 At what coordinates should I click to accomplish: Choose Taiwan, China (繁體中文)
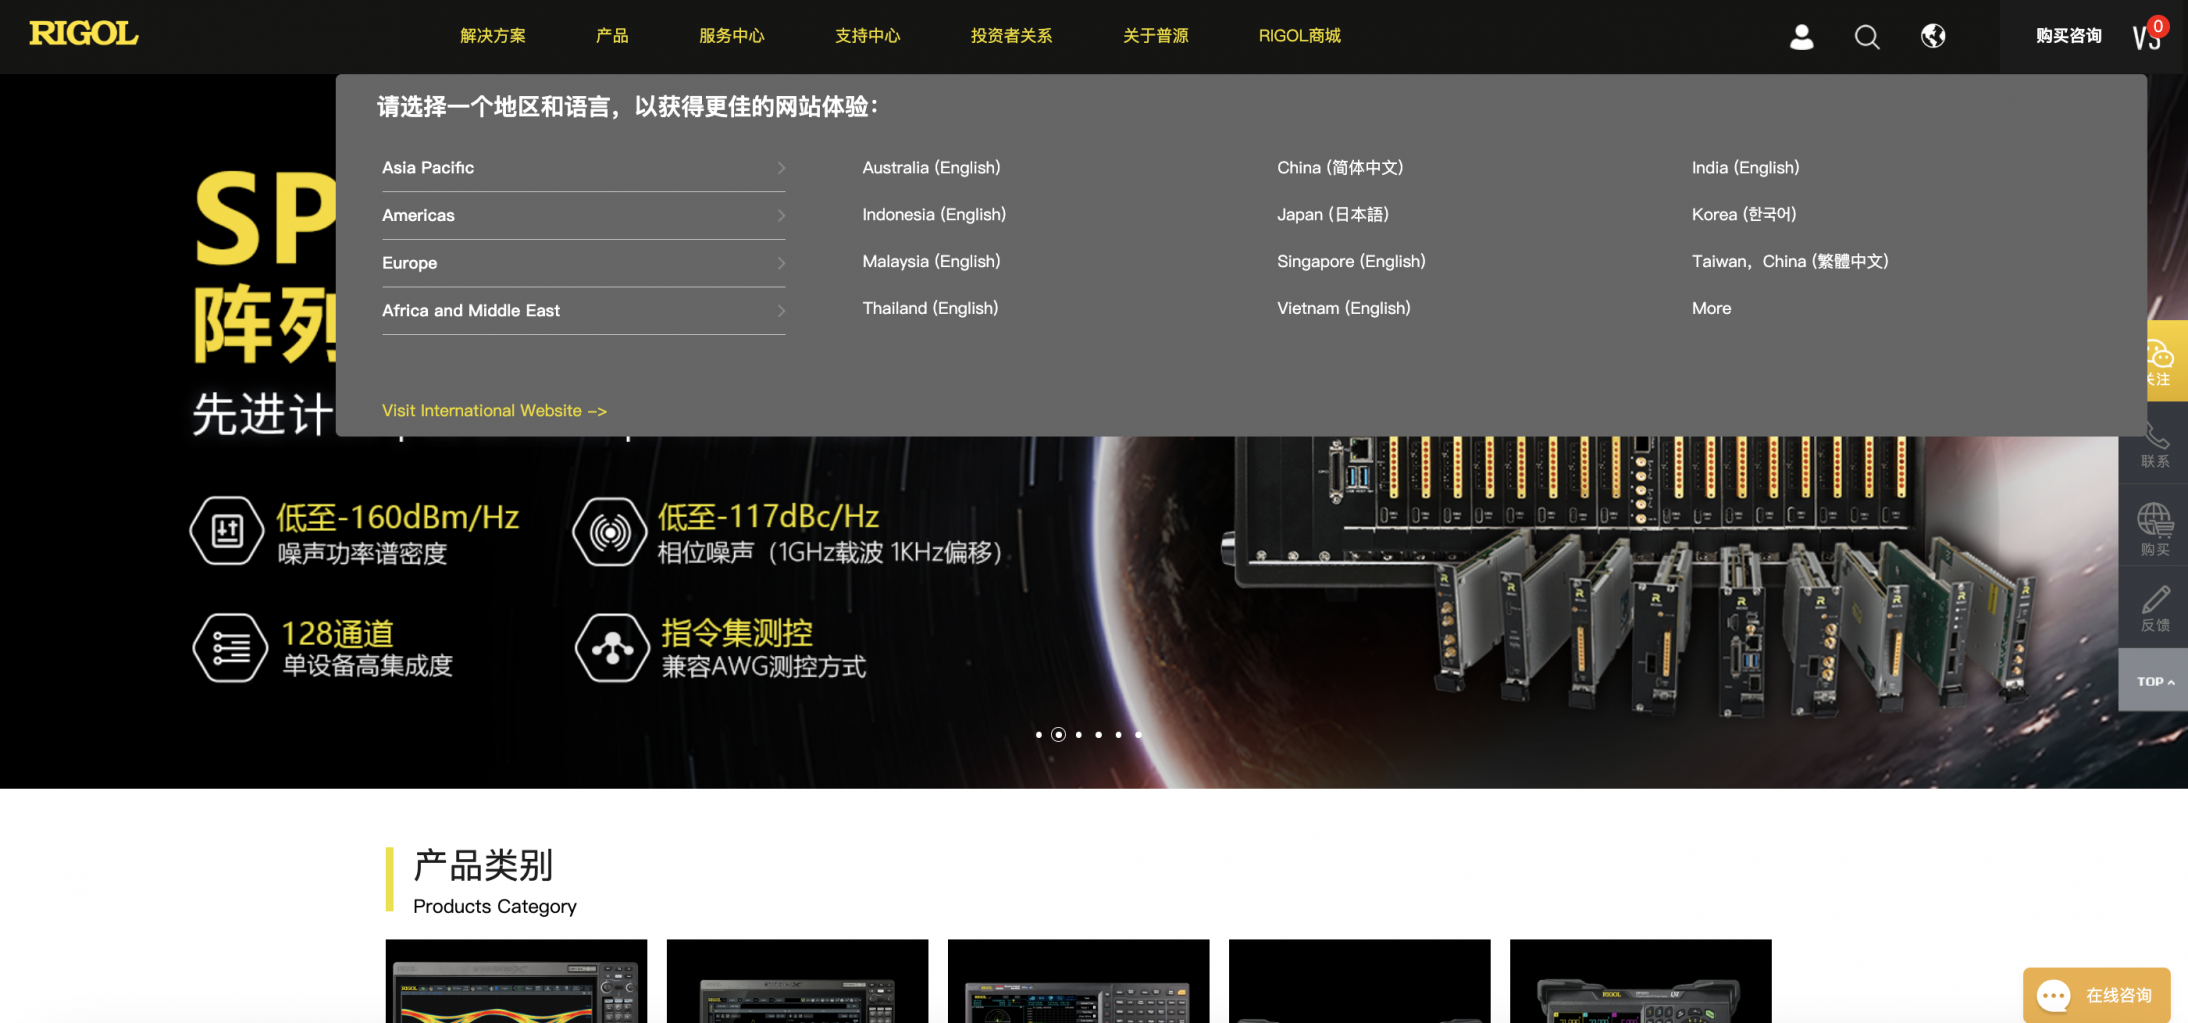click(1790, 262)
